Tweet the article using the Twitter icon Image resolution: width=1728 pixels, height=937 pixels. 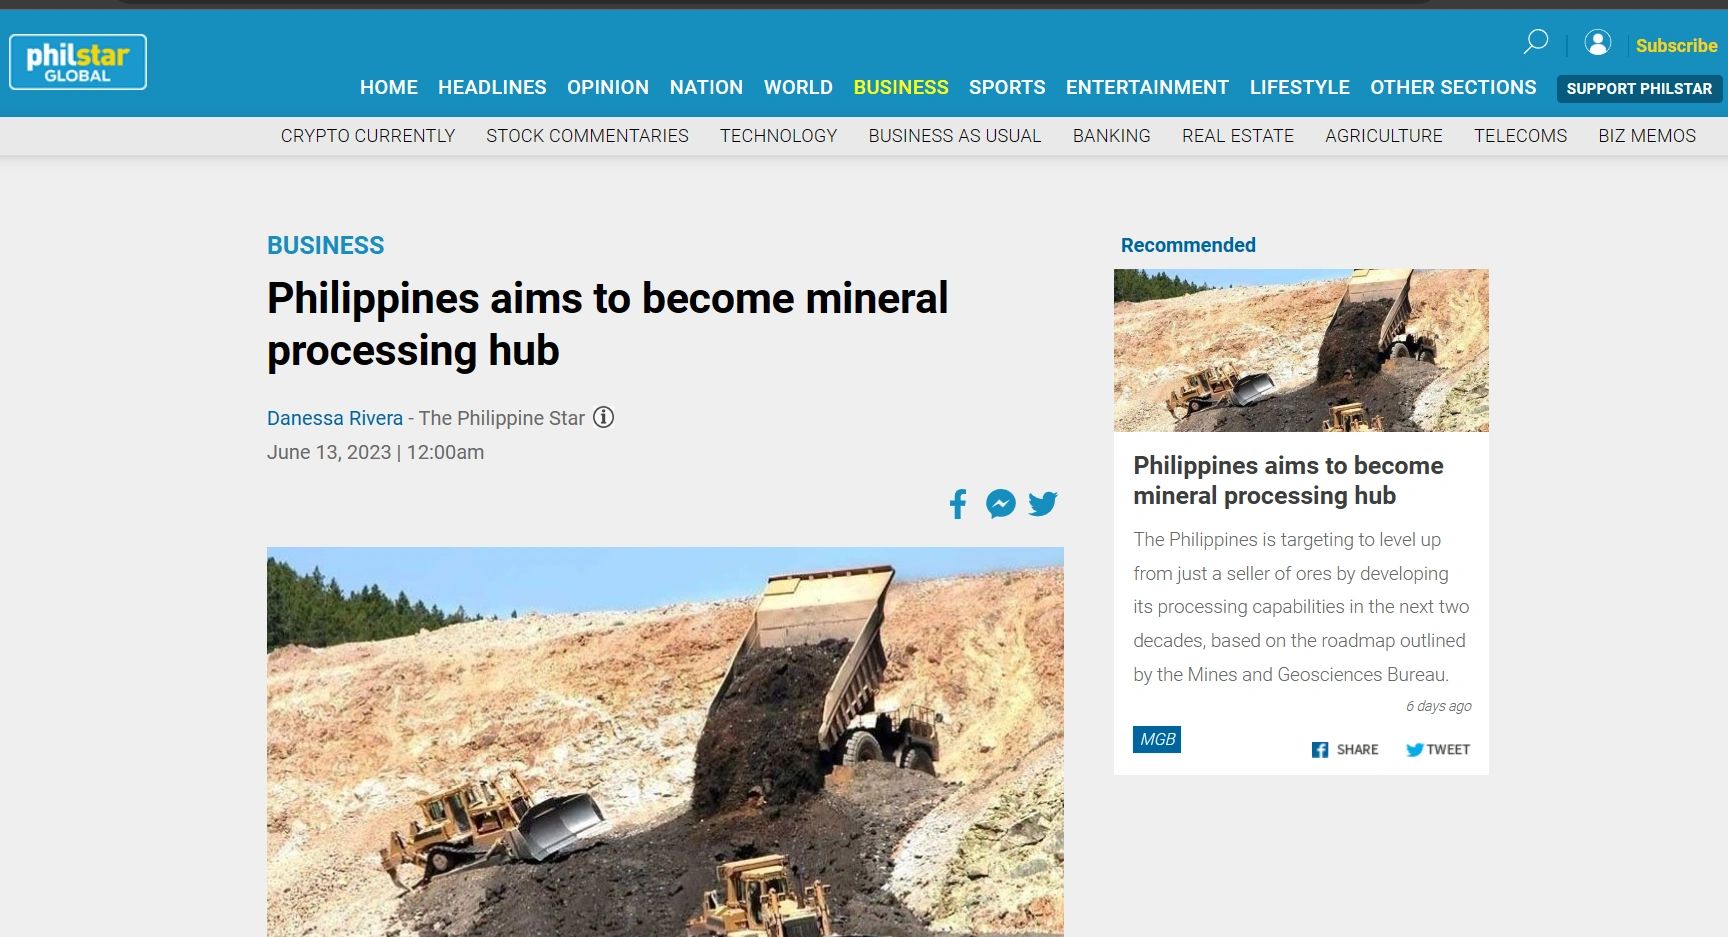point(1043,504)
